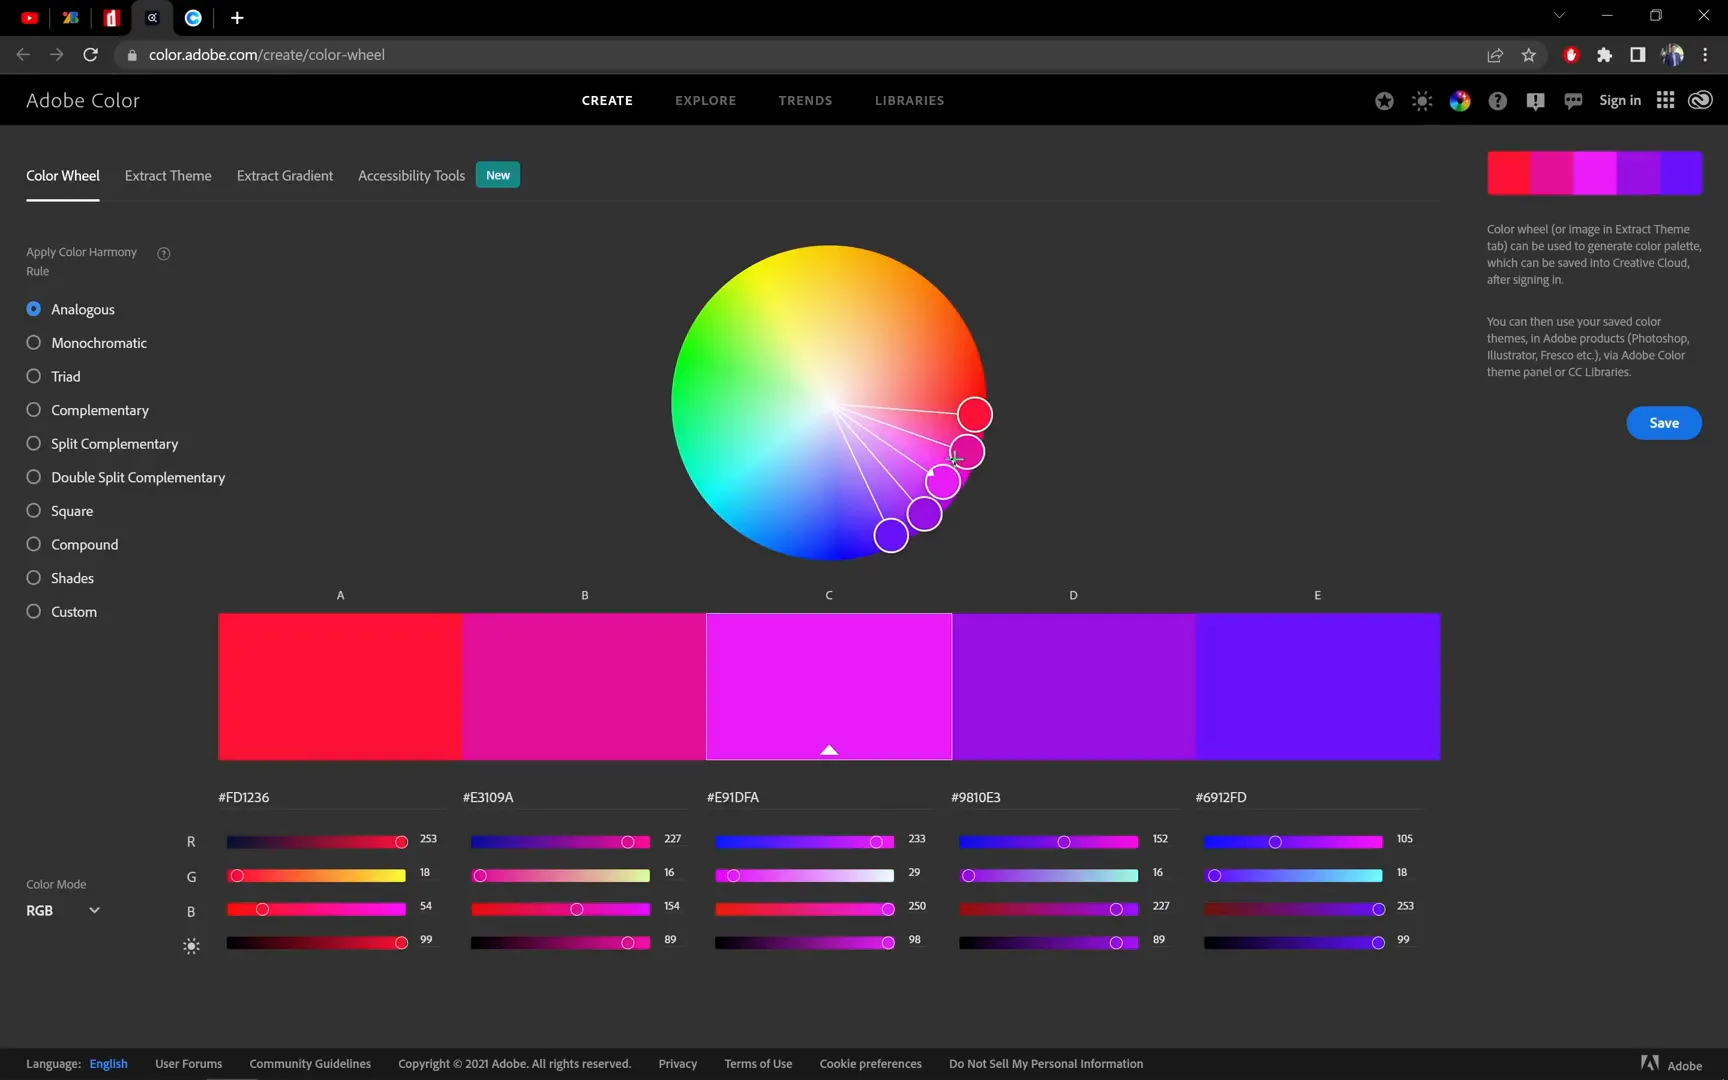
Task: Open the Creative Cloud icon
Action: click(1700, 100)
